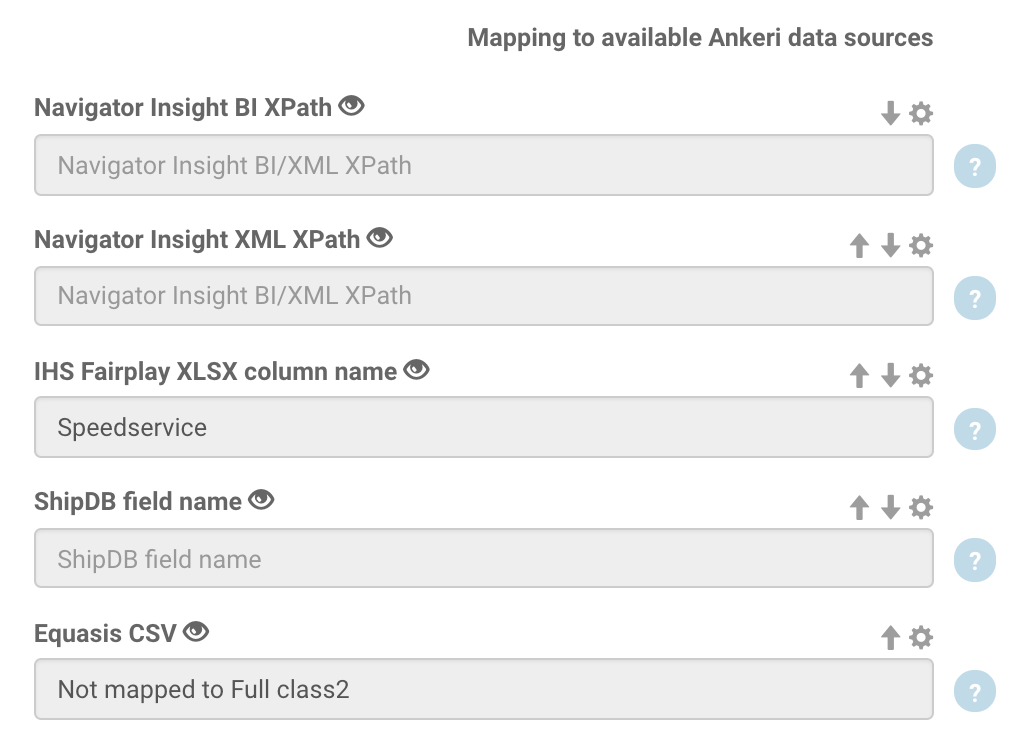
Task: Move ShipDB field name up
Action: (858, 507)
